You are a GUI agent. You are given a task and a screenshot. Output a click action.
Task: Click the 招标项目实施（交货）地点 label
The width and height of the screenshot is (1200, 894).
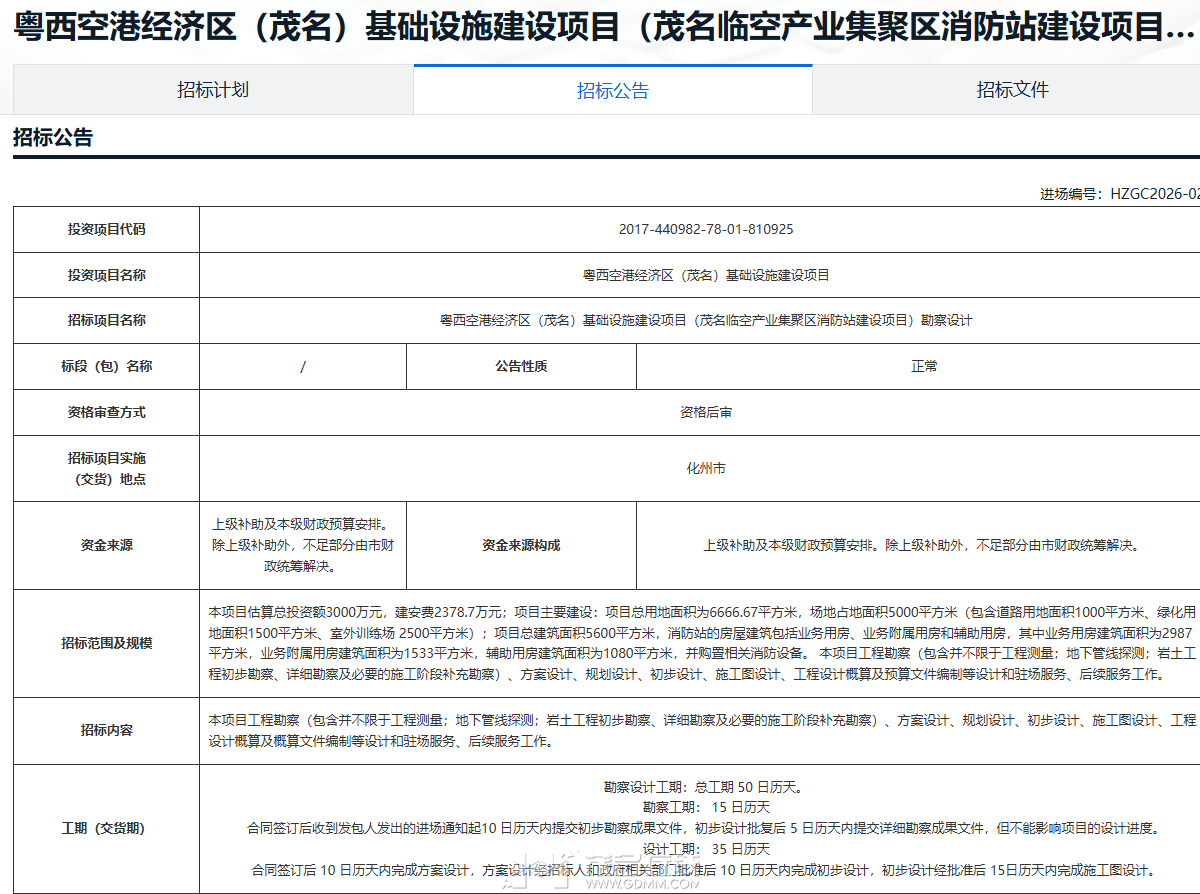click(x=106, y=468)
